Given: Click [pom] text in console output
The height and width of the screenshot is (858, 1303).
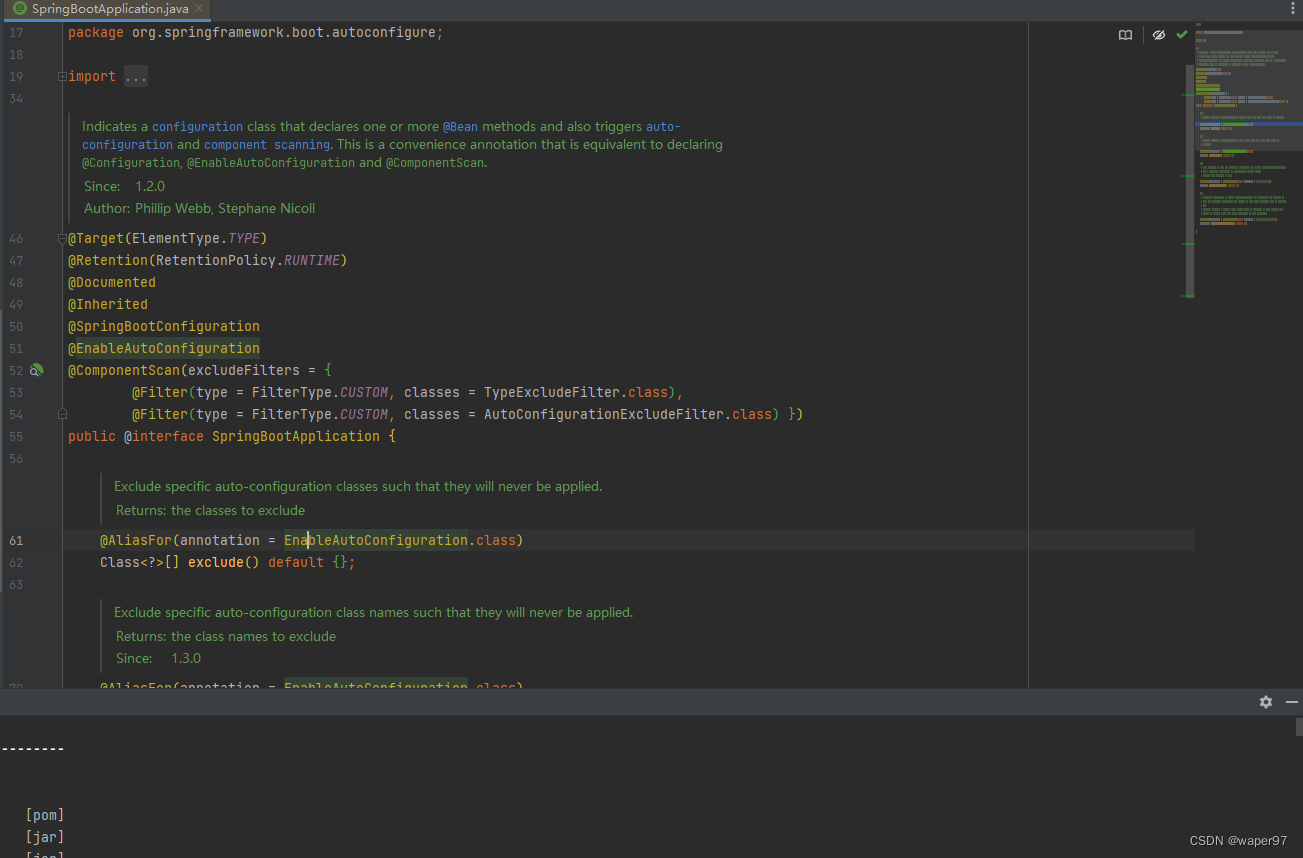Looking at the screenshot, I should point(45,815).
